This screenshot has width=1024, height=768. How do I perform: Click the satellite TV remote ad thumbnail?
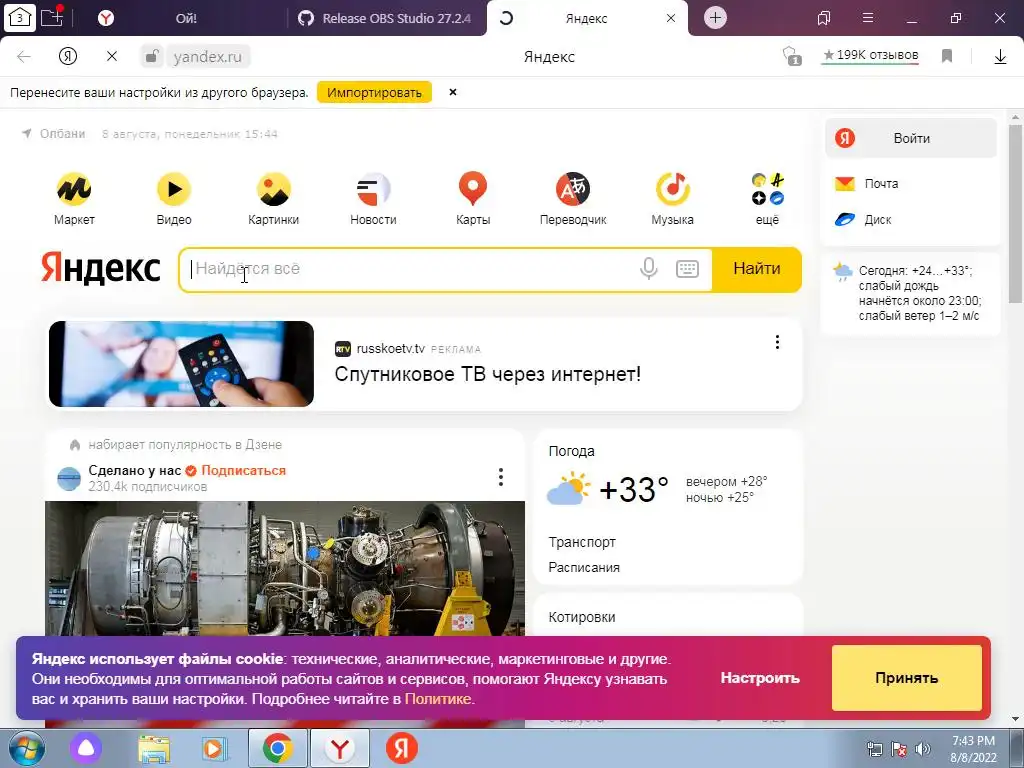182,364
